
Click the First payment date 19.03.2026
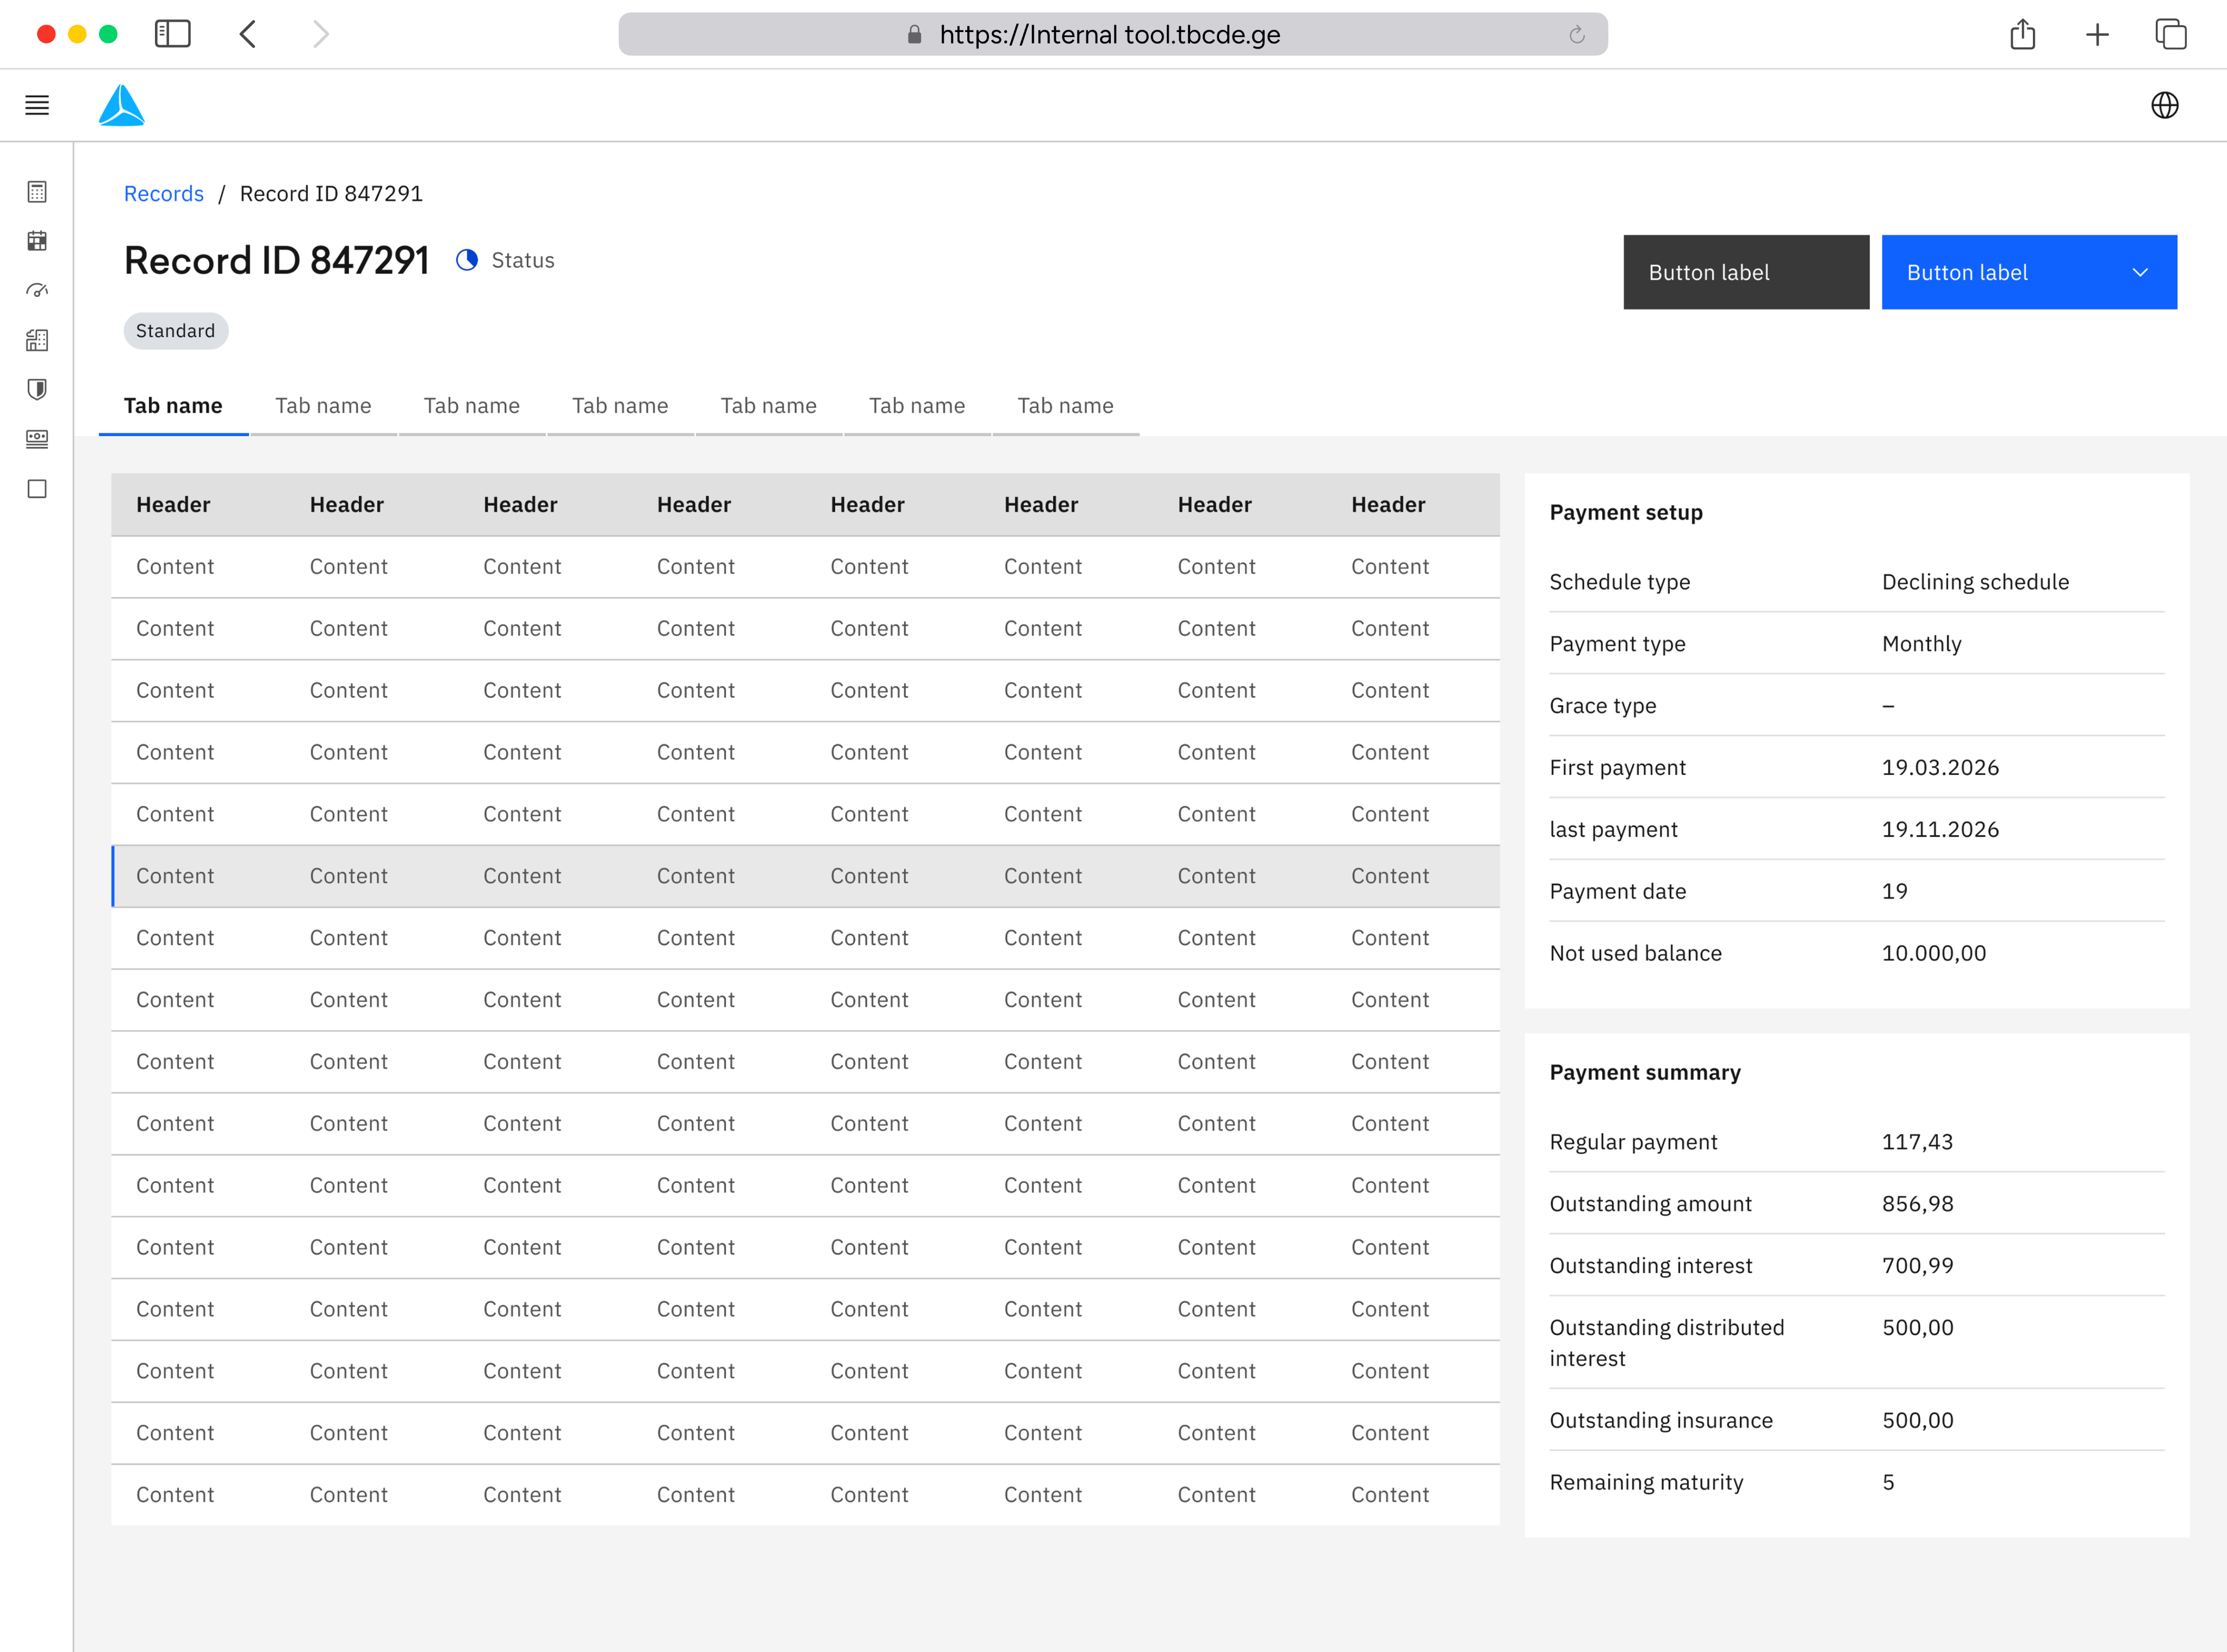coord(1940,767)
